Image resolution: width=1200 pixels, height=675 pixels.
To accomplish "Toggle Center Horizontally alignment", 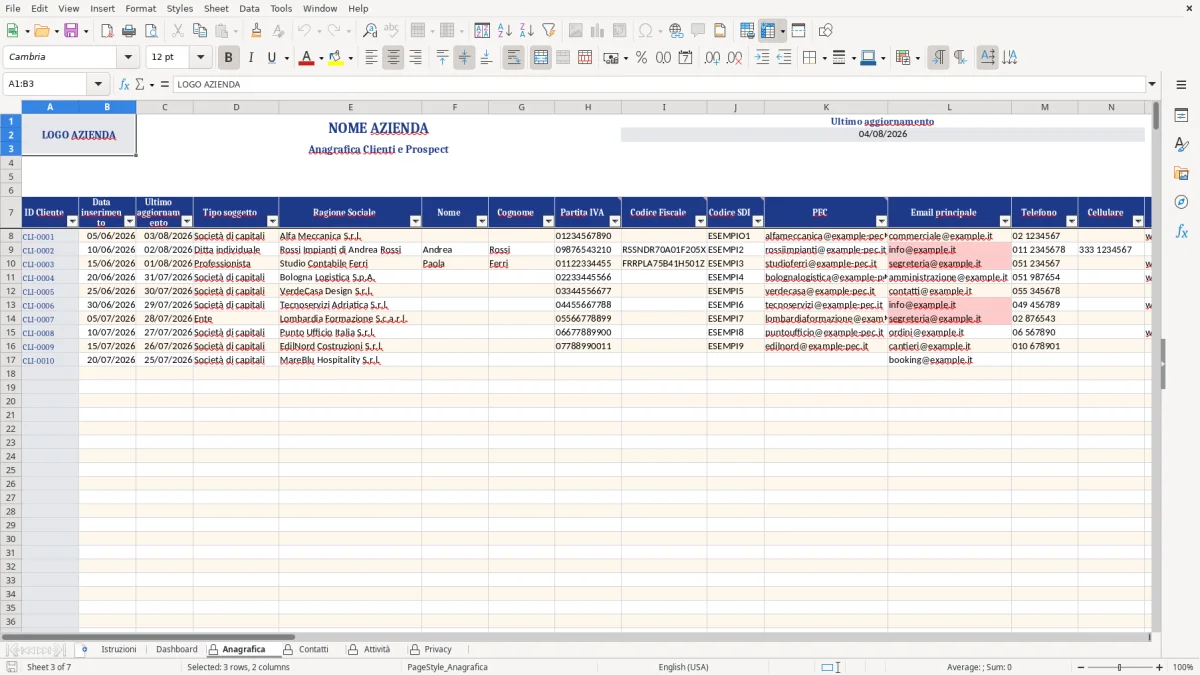I will coord(393,58).
